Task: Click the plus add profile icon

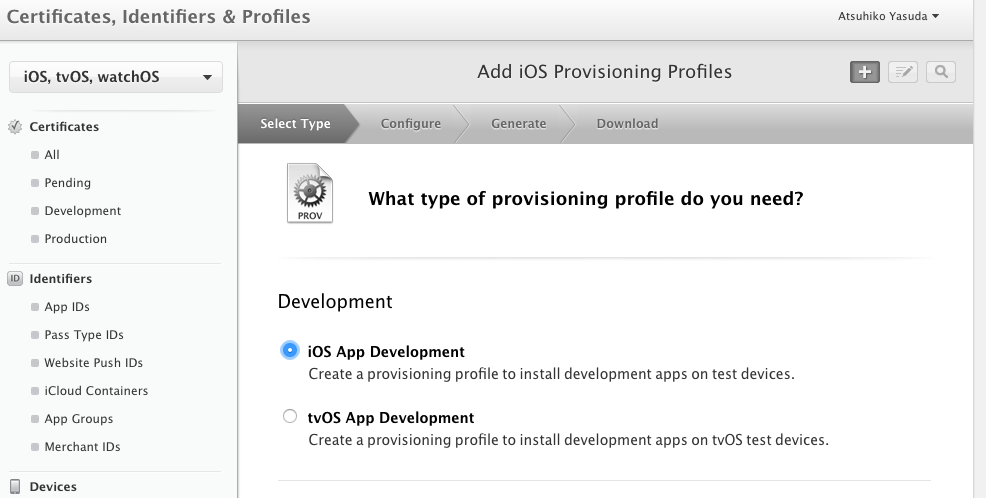Action: coord(865,72)
